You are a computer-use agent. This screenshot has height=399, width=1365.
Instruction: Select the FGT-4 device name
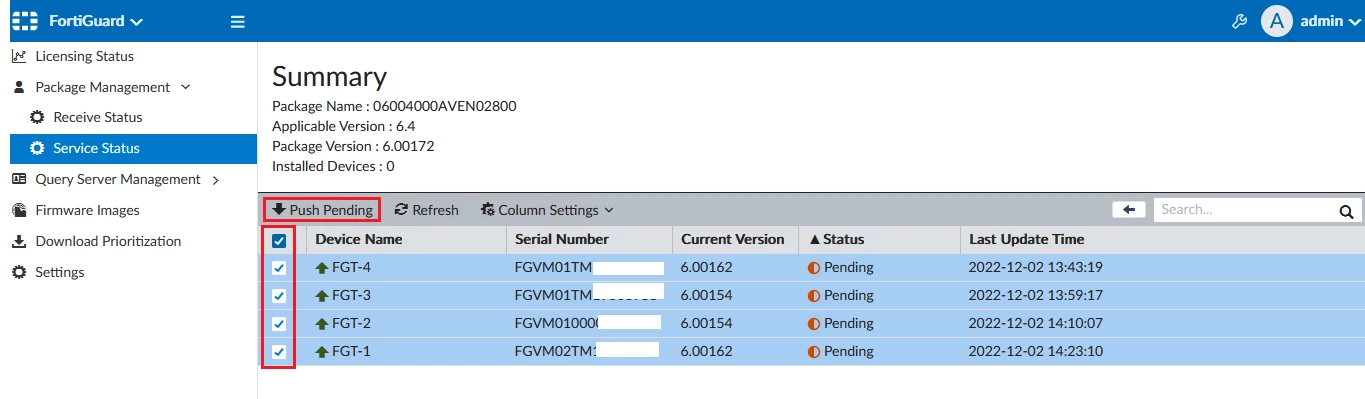pos(351,268)
